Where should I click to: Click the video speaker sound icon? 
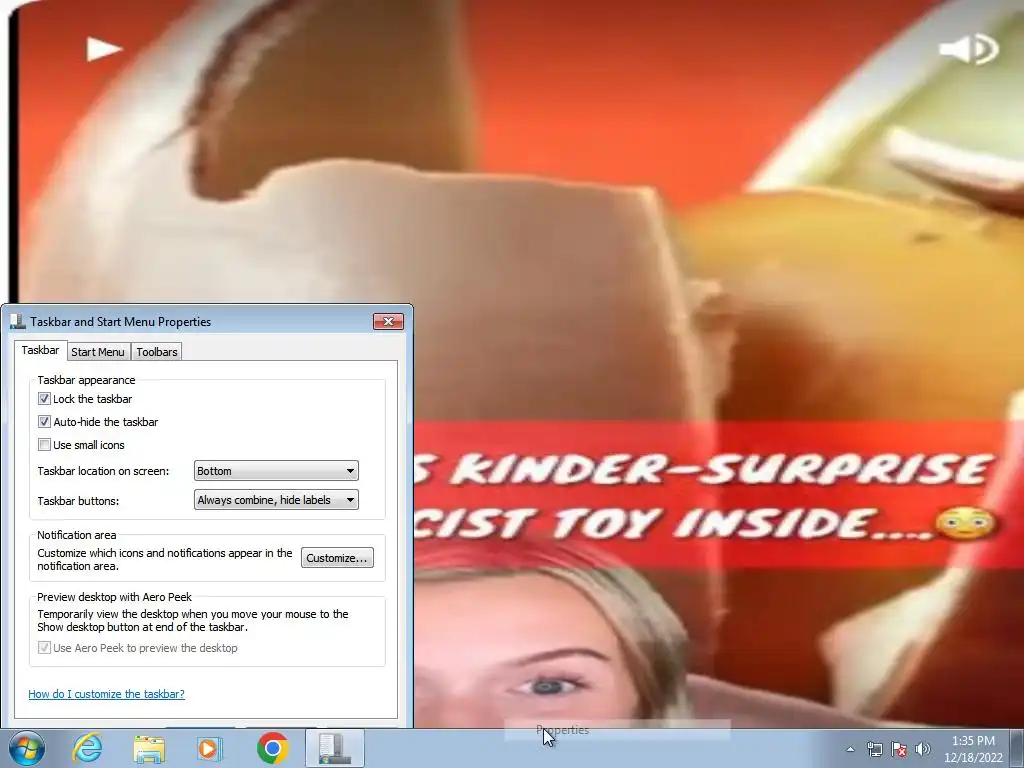point(969,49)
